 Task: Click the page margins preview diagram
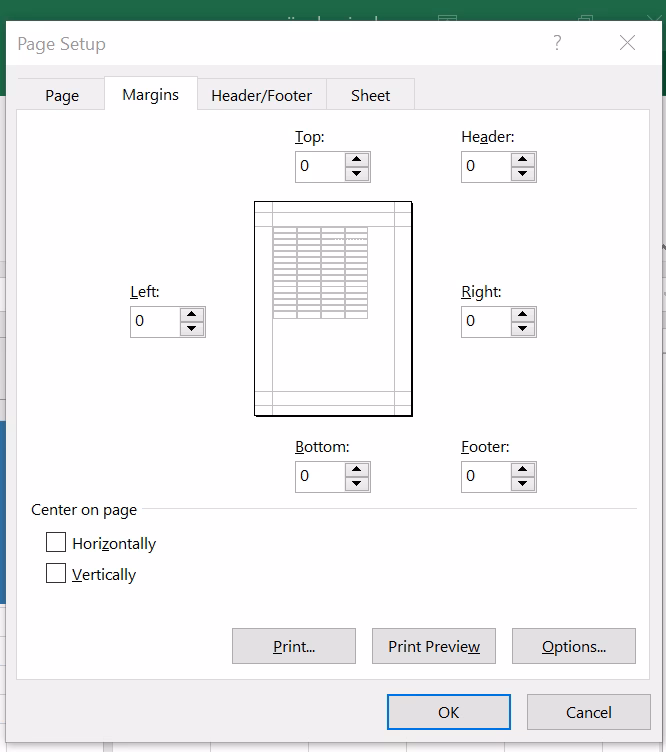(x=333, y=309)
